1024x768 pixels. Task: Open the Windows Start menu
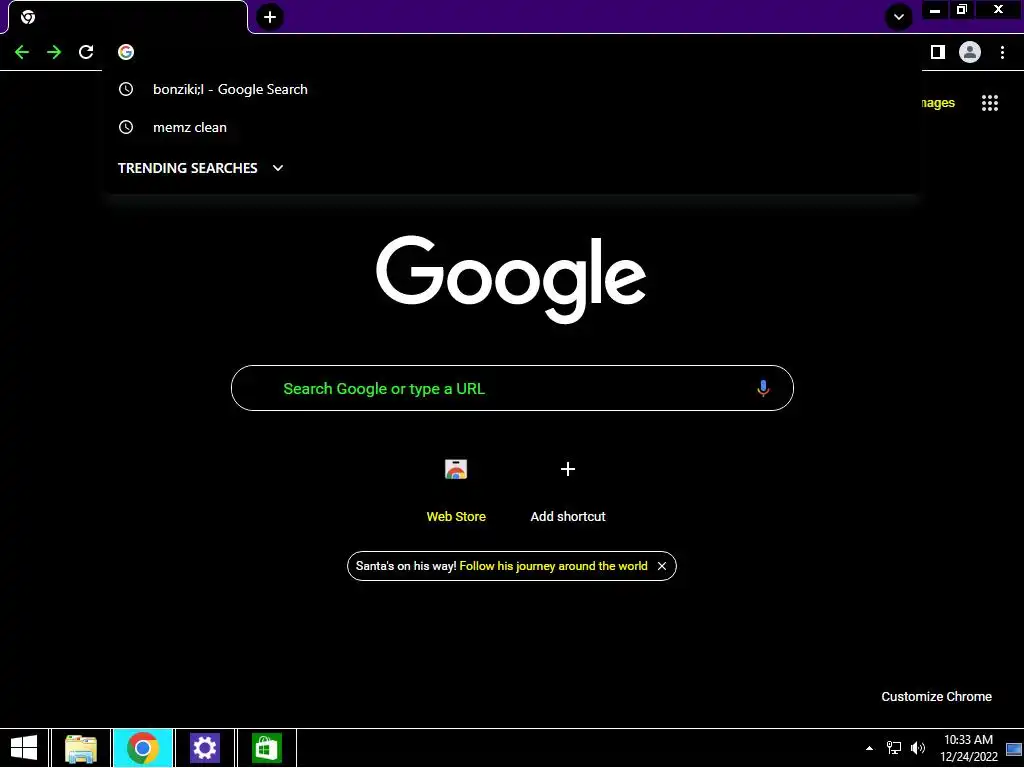[24, 748]
